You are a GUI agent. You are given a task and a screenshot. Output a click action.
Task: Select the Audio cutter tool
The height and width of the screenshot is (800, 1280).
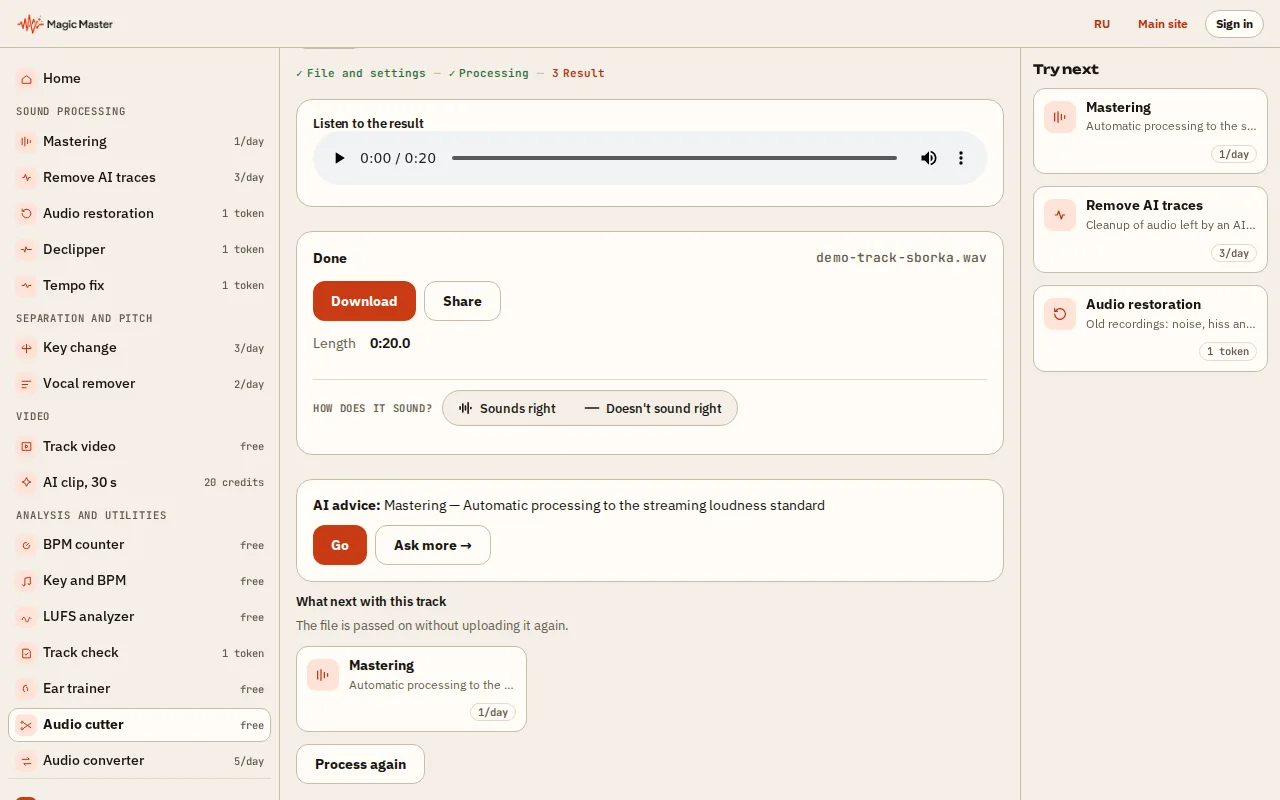(x=139, y=725)
